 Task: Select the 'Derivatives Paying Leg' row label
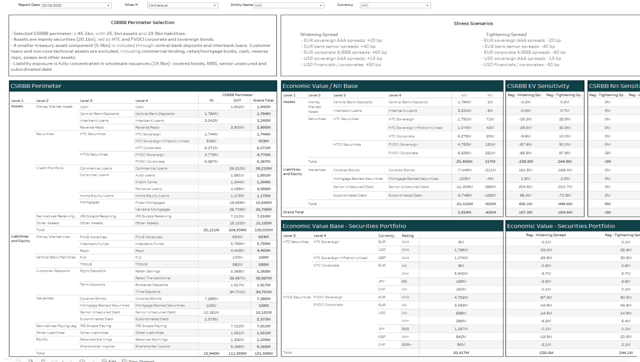click(56, 326)
